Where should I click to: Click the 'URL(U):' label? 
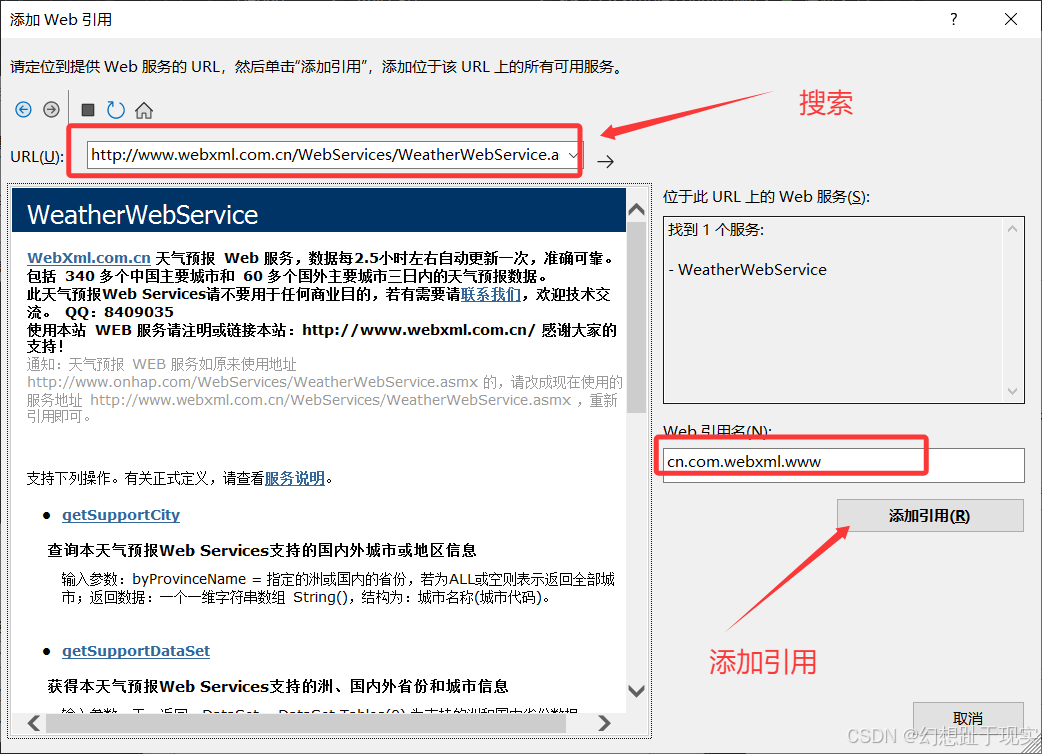click(37, 157)
